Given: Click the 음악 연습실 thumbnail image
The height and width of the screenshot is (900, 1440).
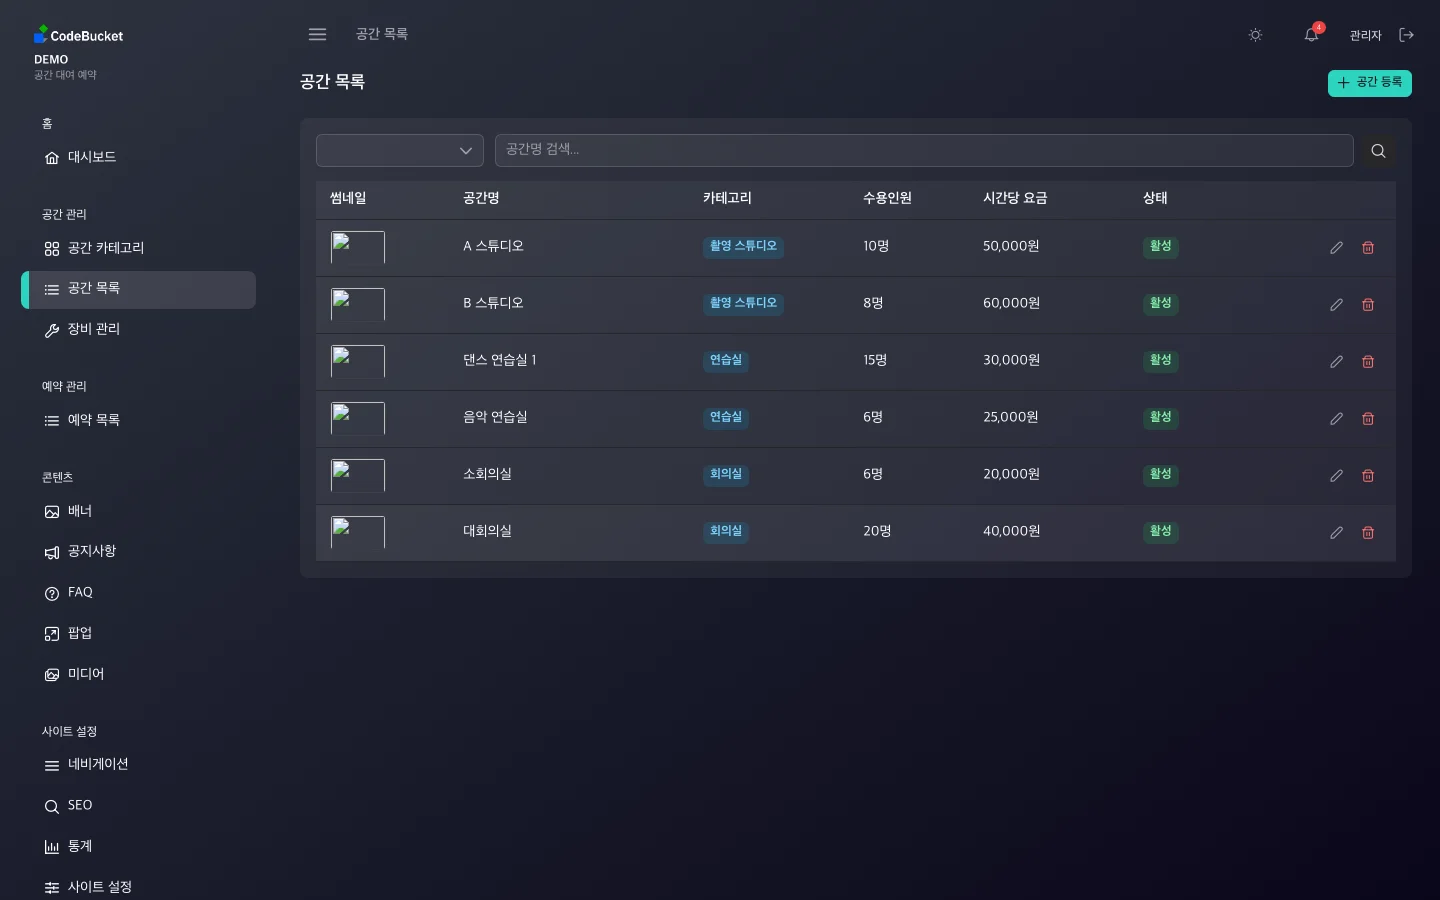Looking at the screenshot, I should tap(358, 418).
